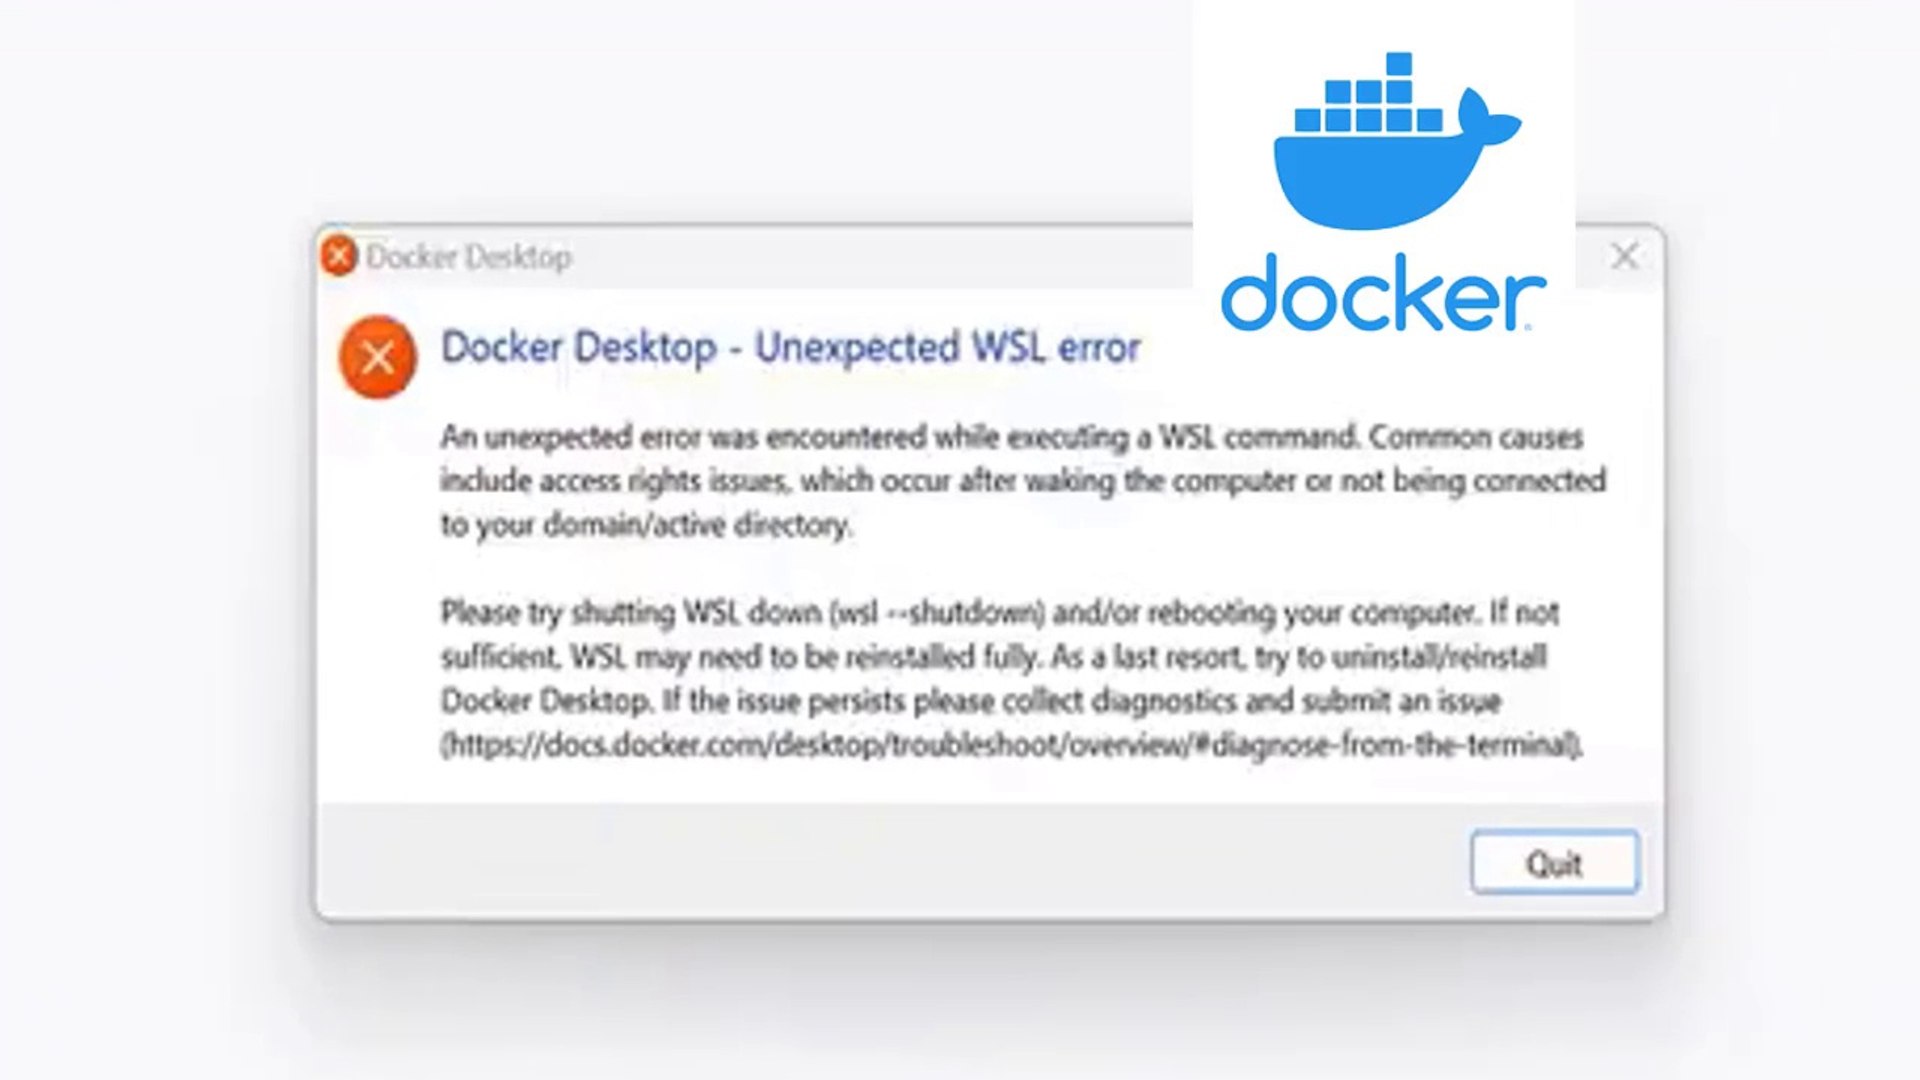
Task: Click the small error icon in title bar
Action: pyautogui.click(x=339, y=256)
